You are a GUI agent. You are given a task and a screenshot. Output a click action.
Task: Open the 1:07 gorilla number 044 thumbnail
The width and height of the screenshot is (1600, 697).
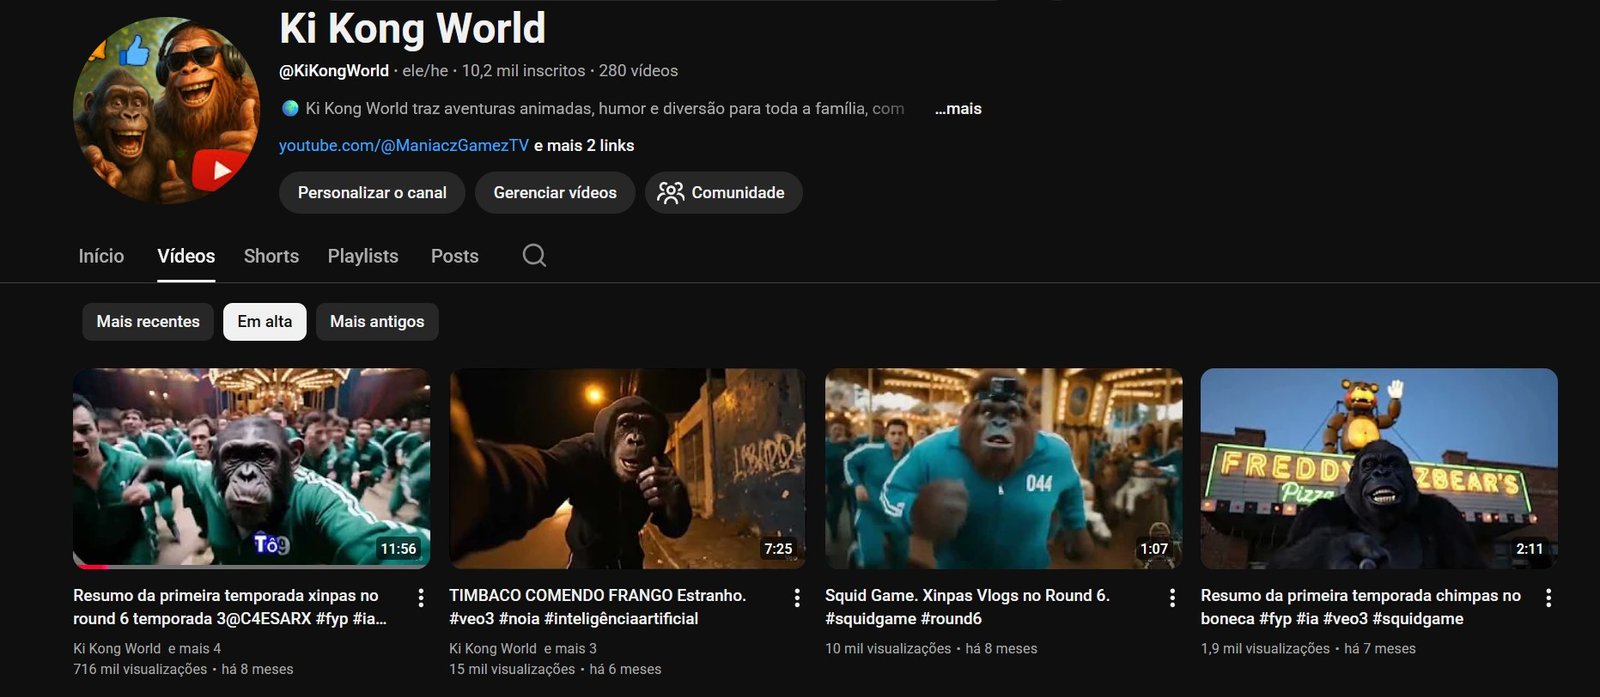pyautogui.click(x=1003, y=468)
